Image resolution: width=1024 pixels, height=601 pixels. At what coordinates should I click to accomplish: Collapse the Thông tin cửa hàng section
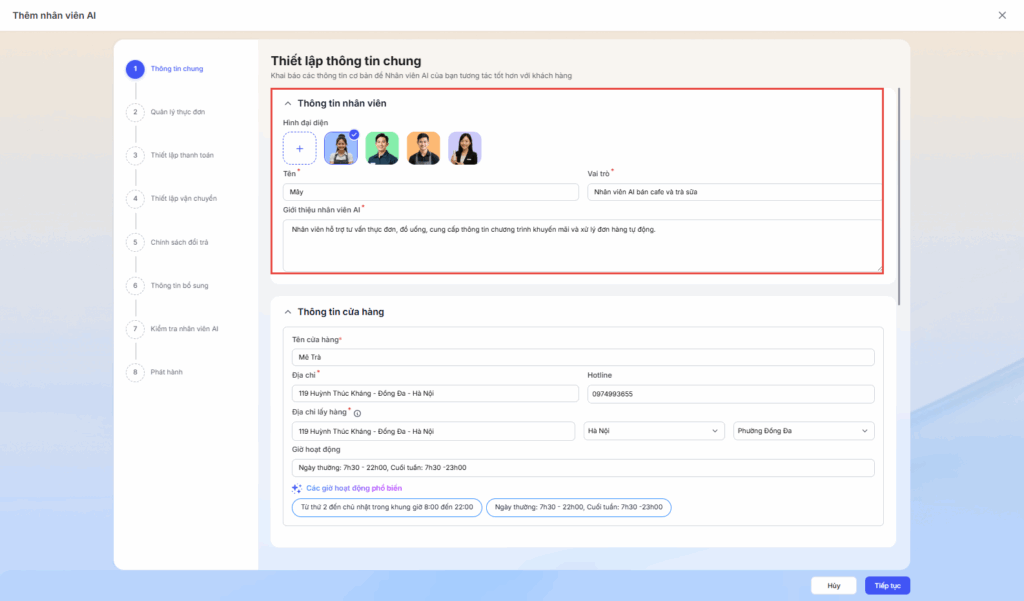pyautogui.click(x=288, y=312)
